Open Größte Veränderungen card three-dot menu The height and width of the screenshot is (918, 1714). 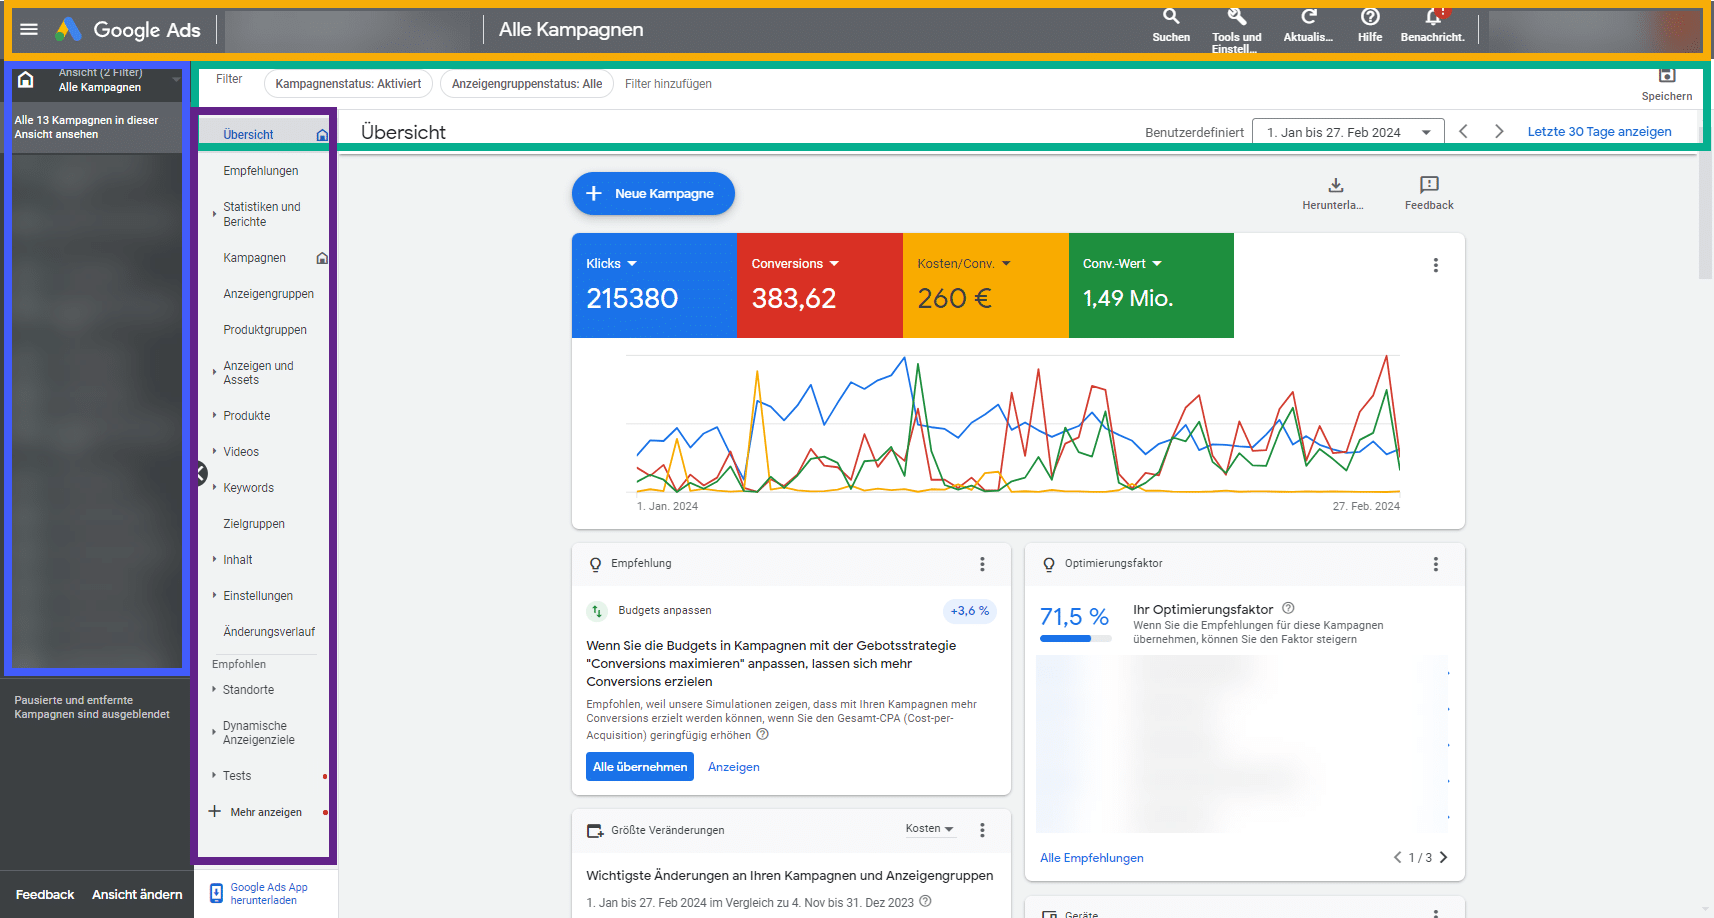[982, 830]
